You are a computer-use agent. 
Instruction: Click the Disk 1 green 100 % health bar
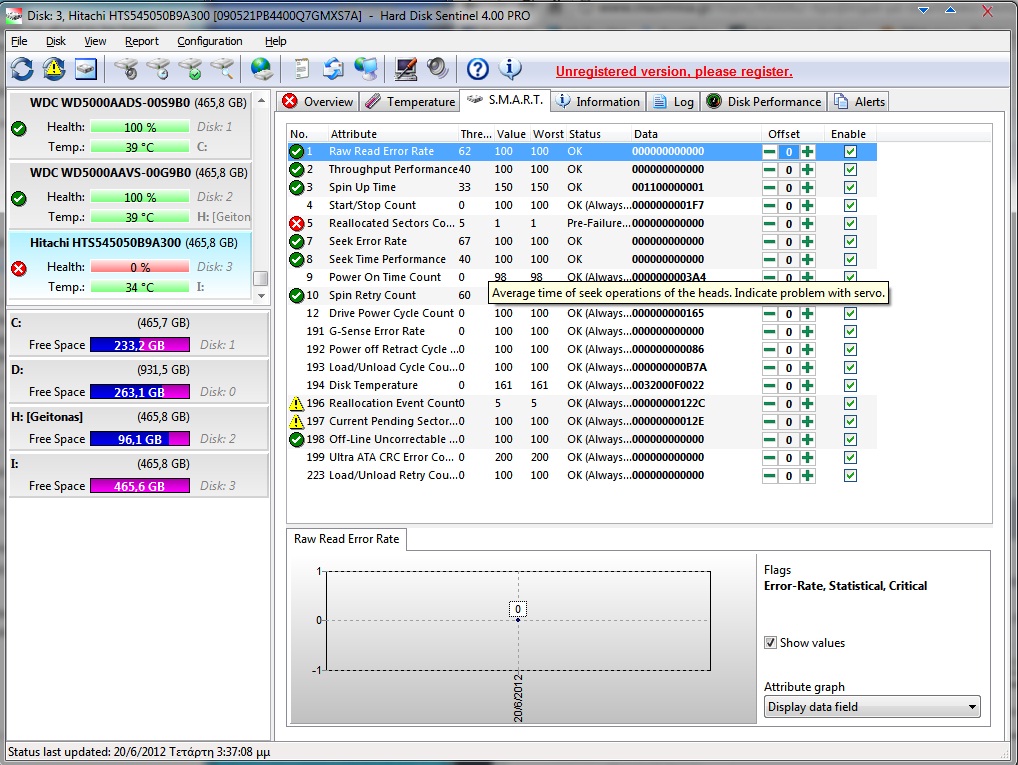click(140, 127)
